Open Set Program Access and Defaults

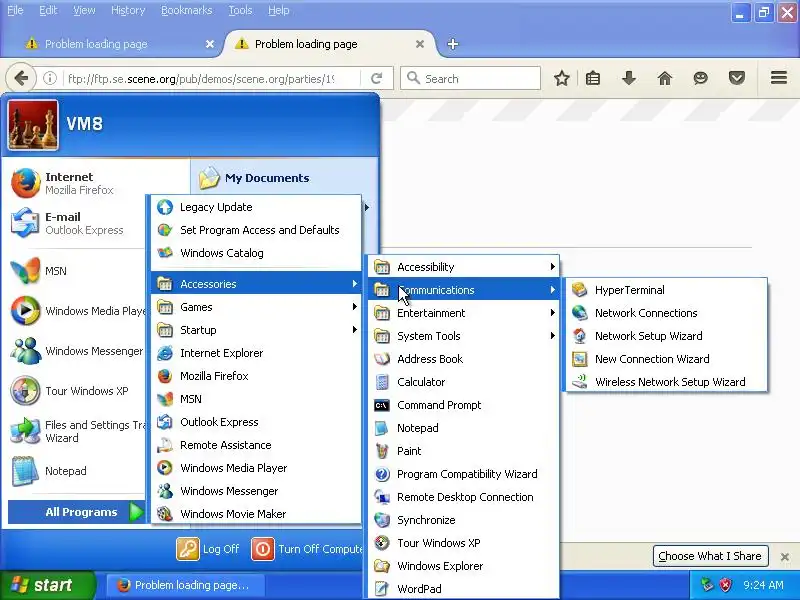256,230
